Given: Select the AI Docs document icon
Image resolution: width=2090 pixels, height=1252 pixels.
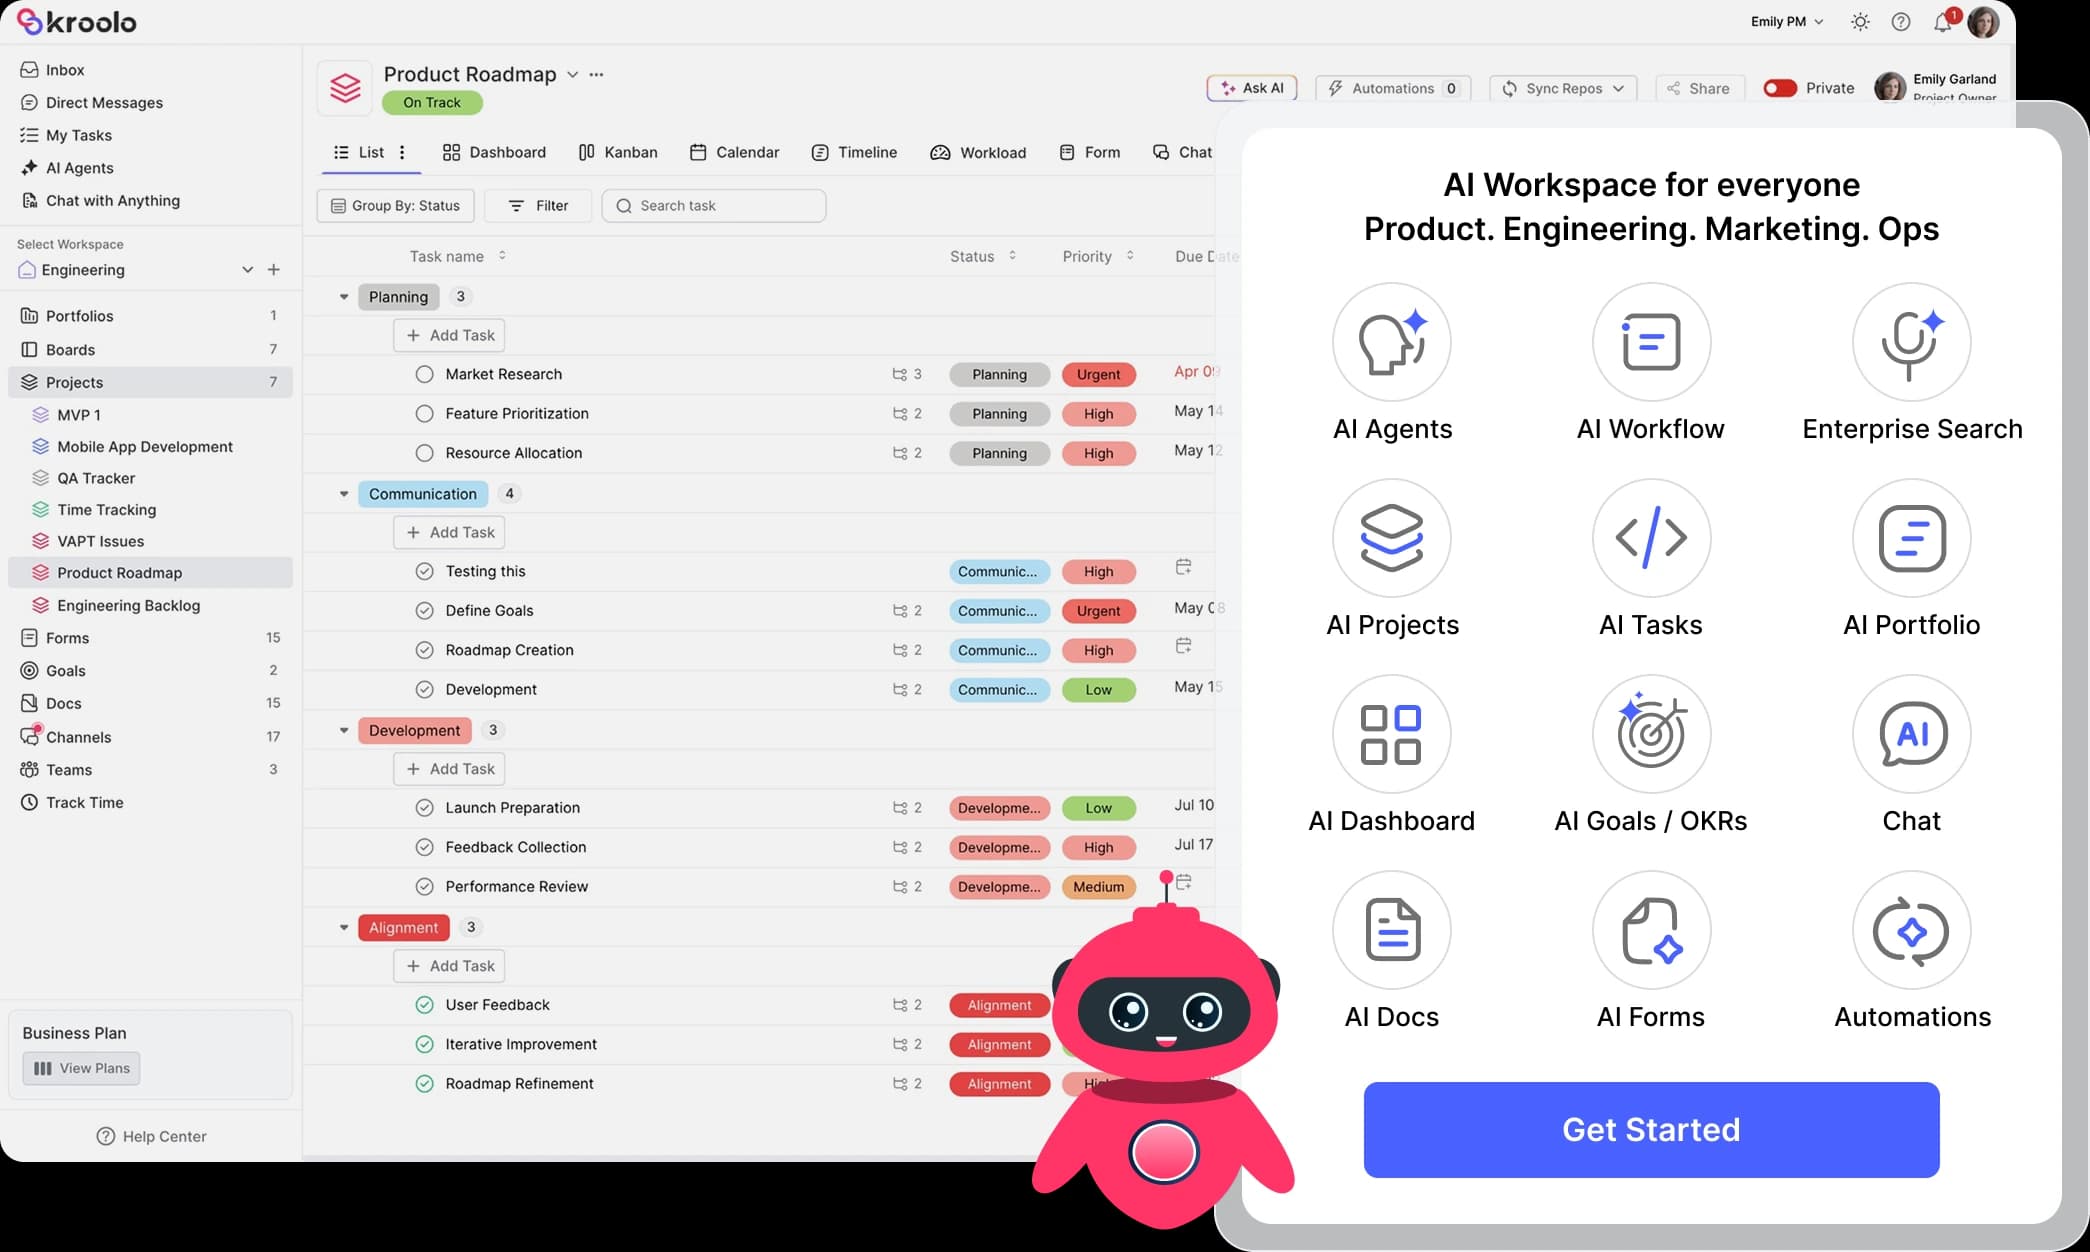Looking at the screenshot, I should click(1391, 930).
